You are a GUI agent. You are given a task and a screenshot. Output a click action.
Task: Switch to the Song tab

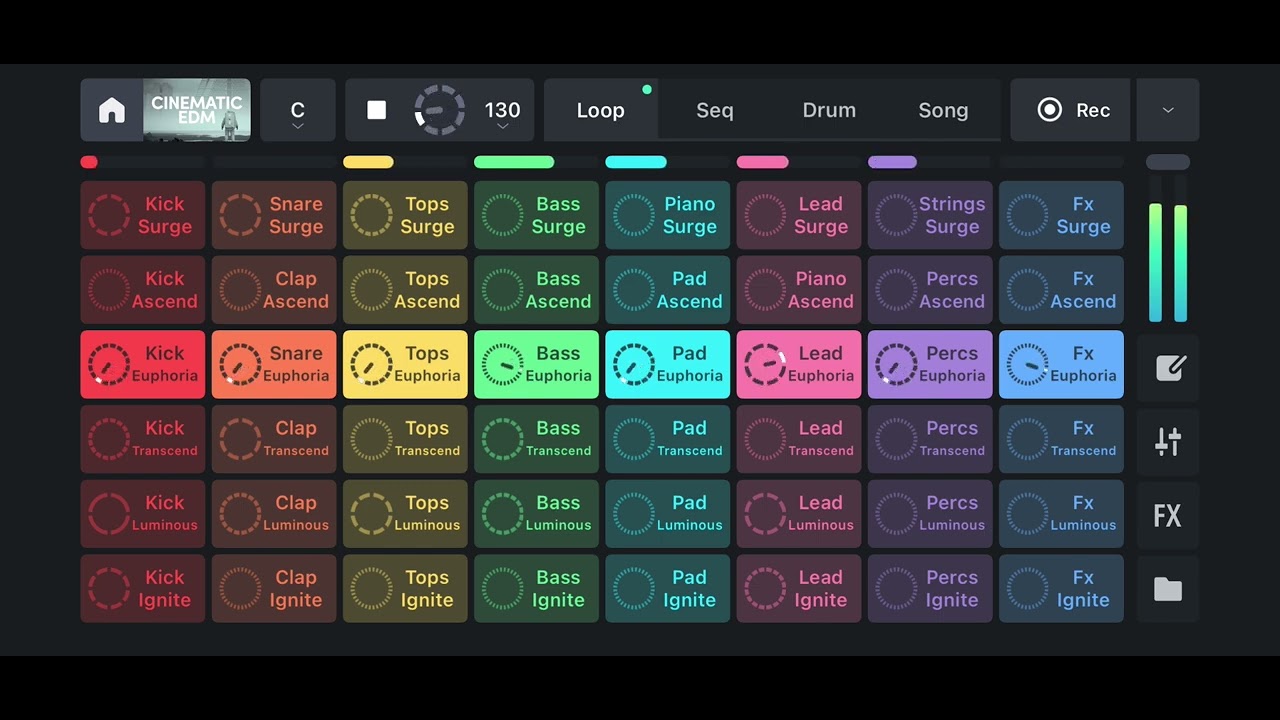943,110
